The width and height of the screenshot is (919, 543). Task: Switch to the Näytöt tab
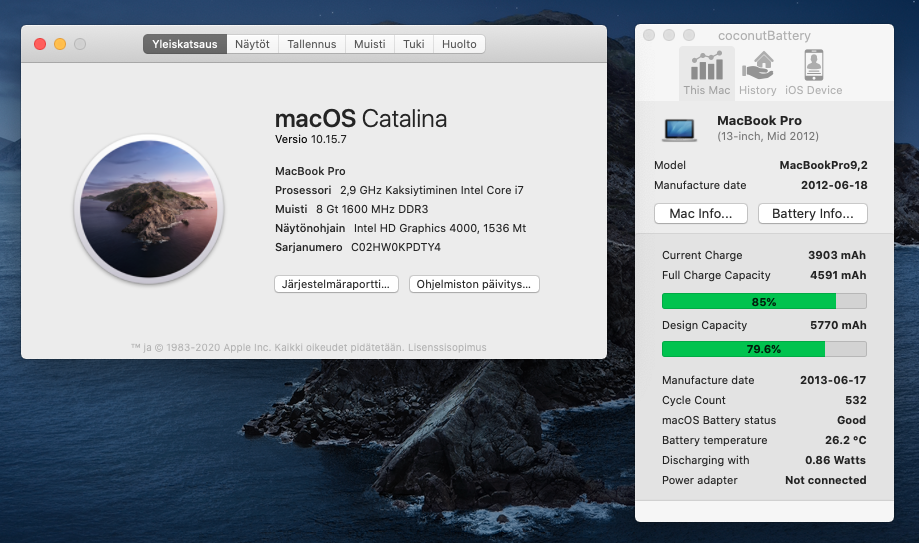(252, 44)
